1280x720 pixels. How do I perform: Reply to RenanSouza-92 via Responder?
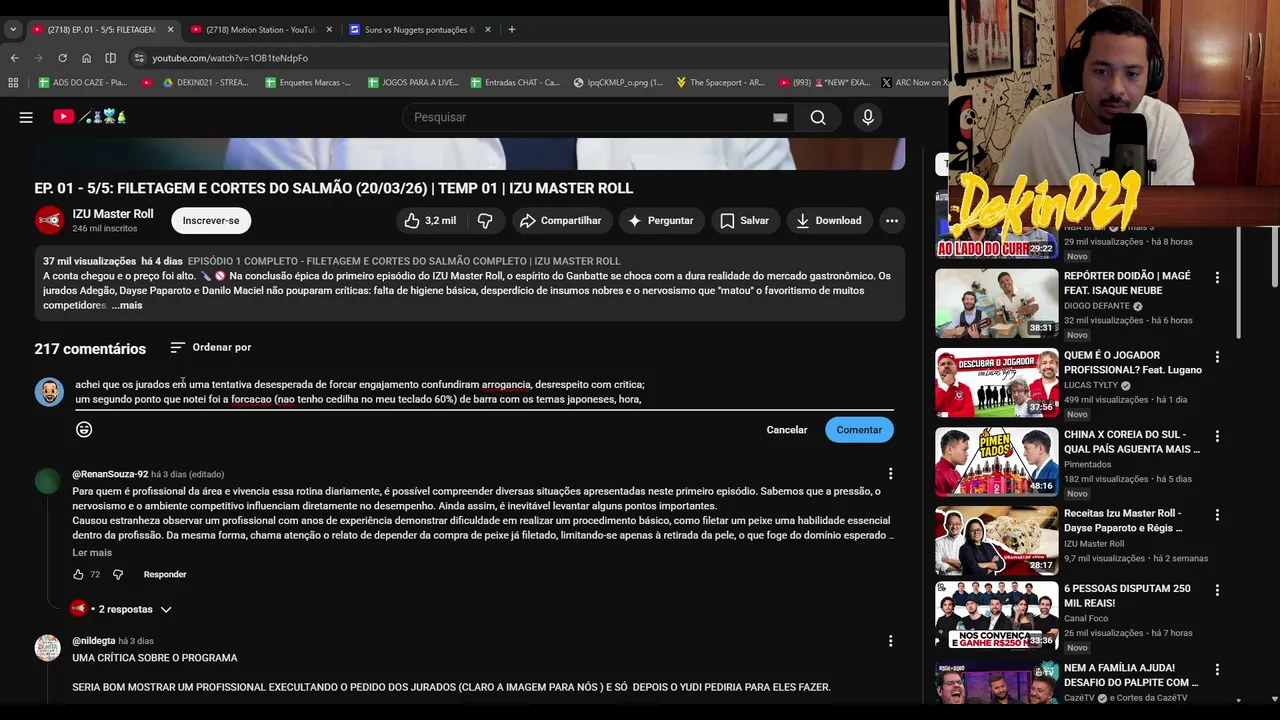tap(165, 574)
